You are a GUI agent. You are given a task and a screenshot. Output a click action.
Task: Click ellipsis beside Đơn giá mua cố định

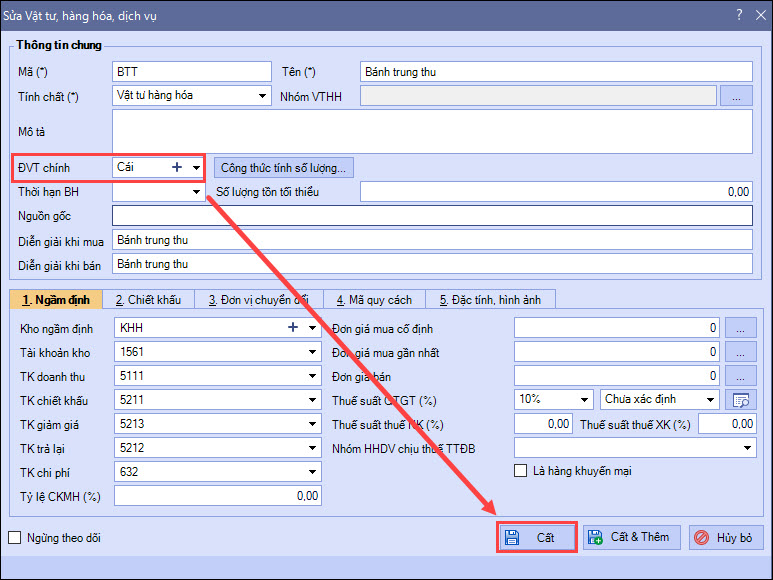click(741, 328)
